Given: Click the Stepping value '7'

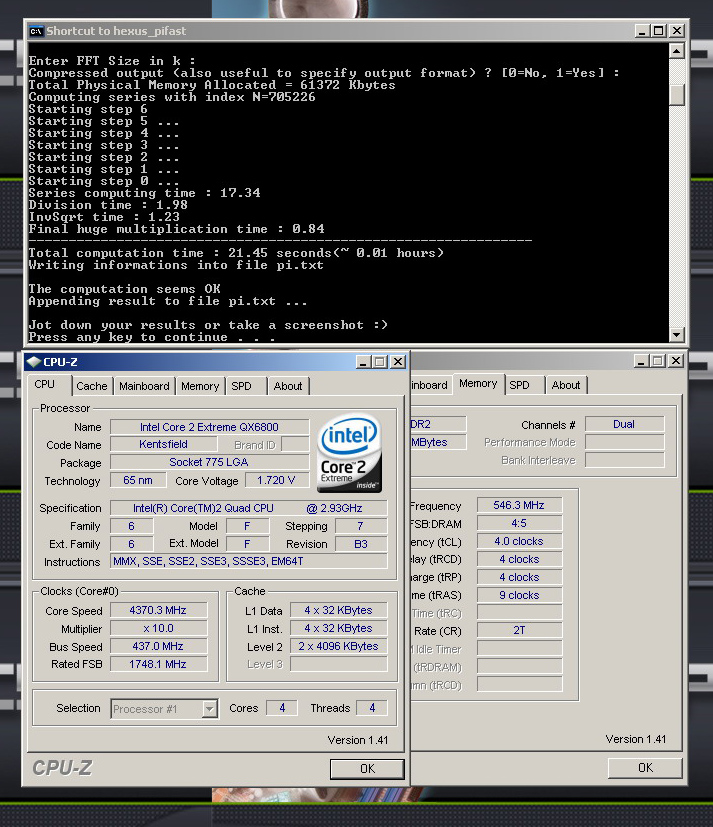Looking at the screenshot, I should (361, 526).
